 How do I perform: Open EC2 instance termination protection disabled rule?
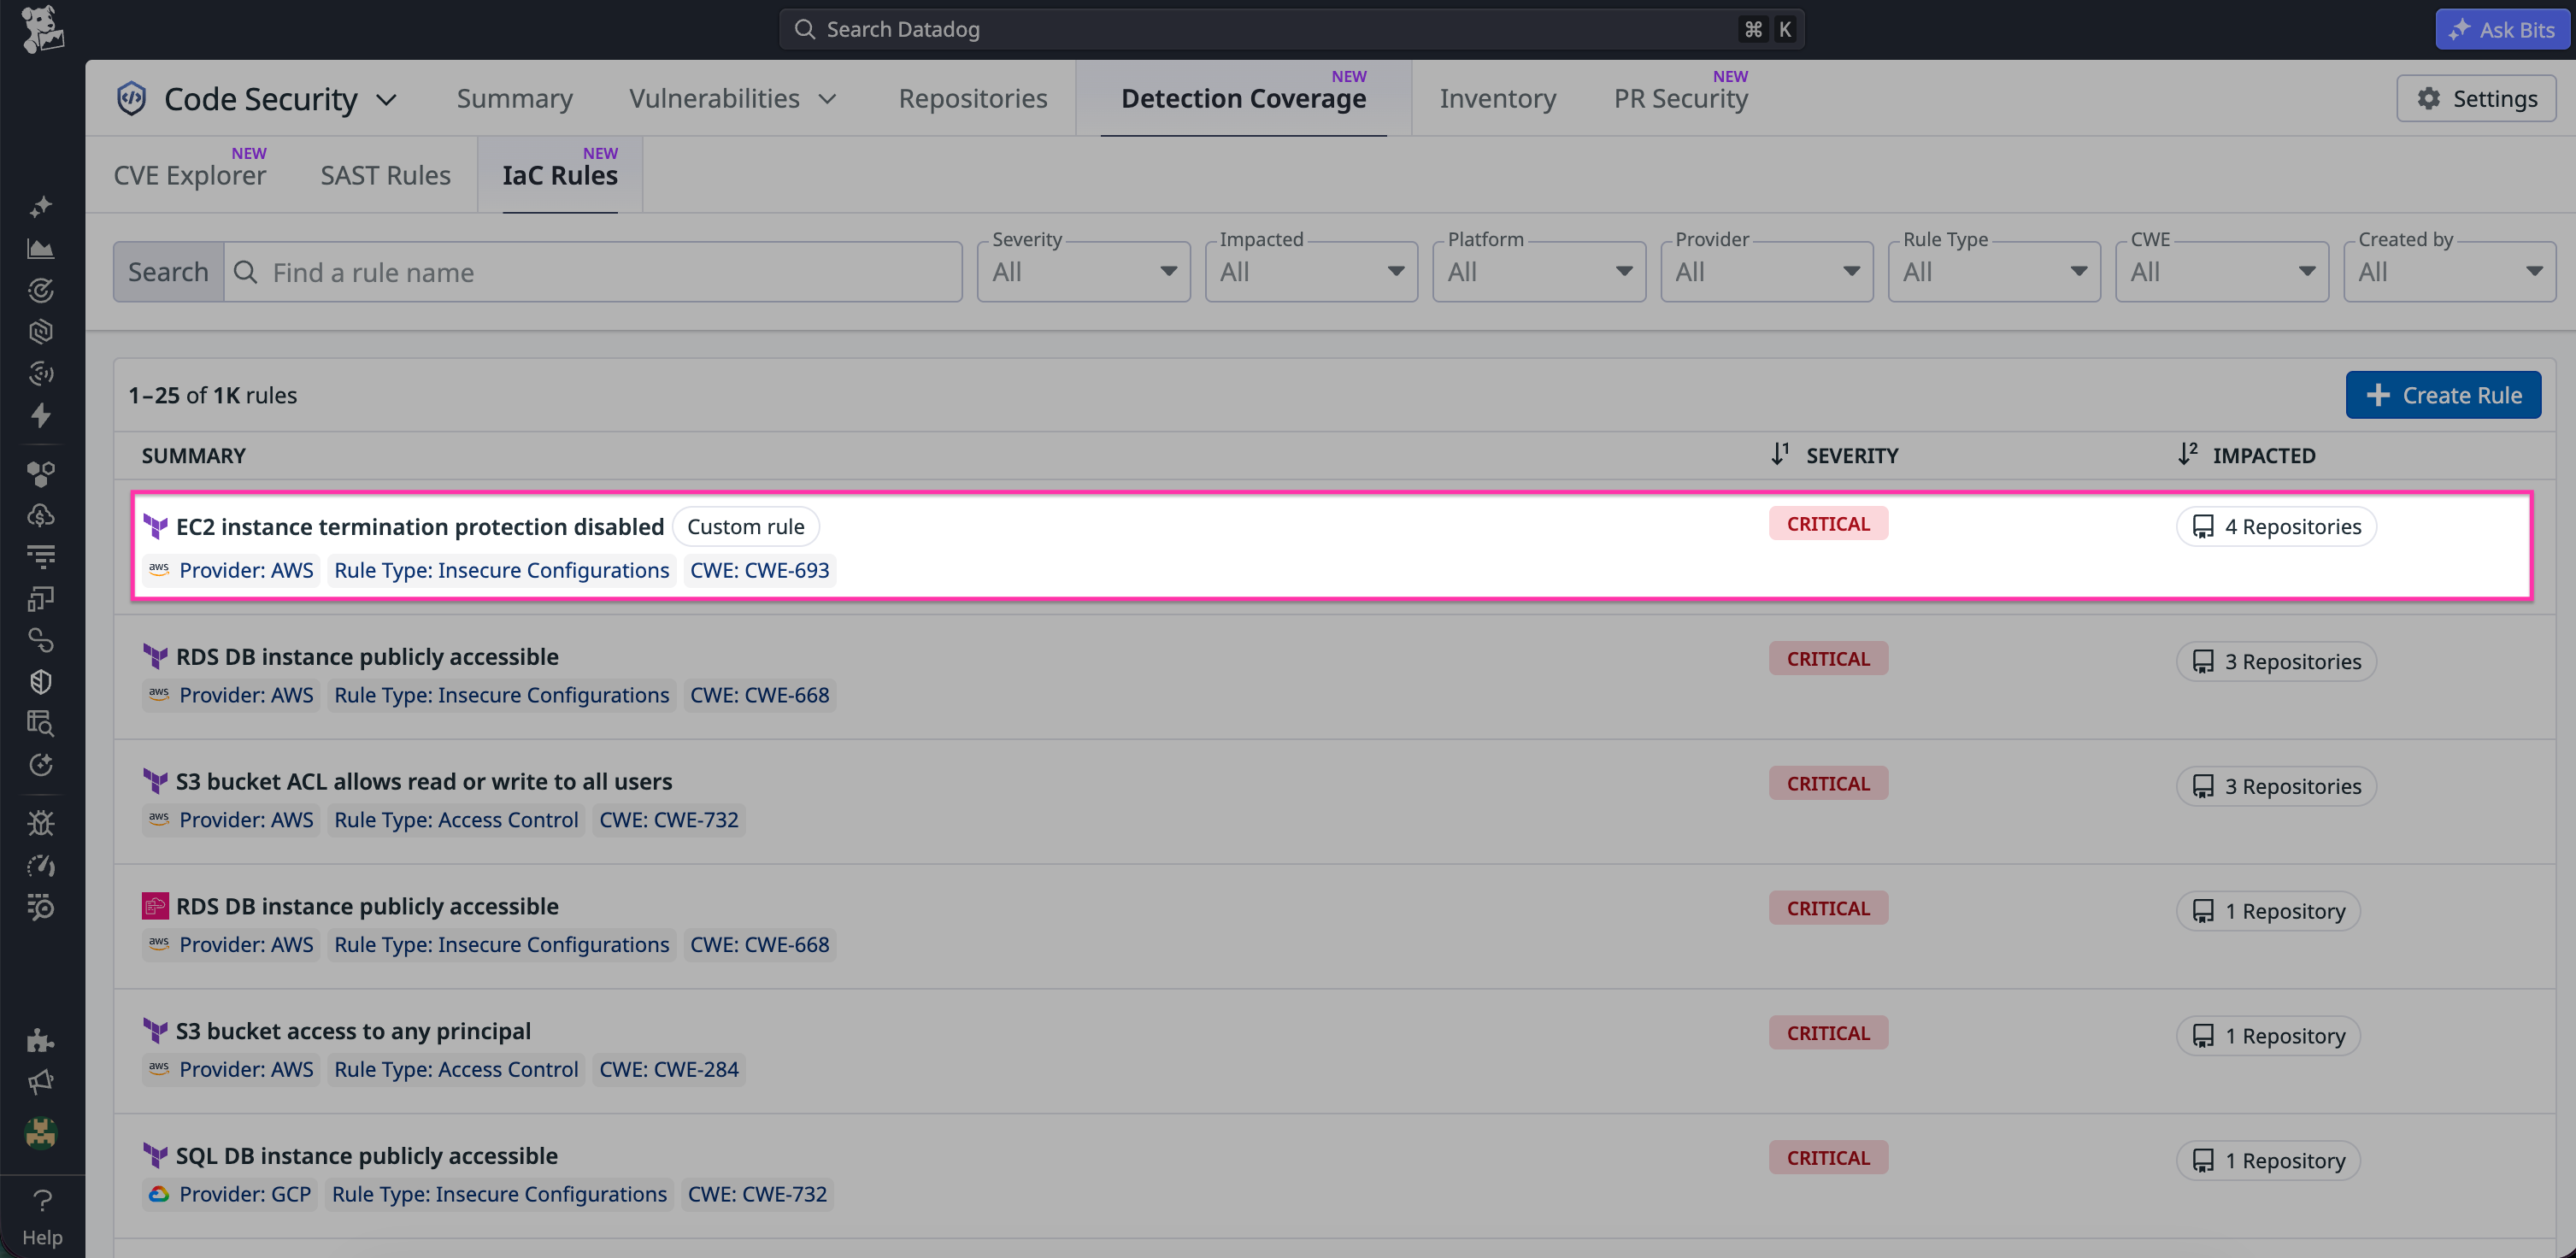[420, 526]
